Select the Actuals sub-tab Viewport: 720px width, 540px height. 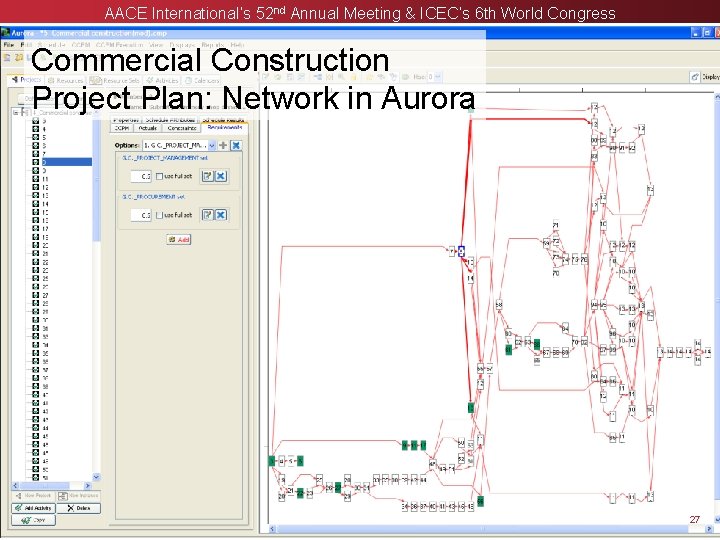pyautogui.click(x=147, y=128)
